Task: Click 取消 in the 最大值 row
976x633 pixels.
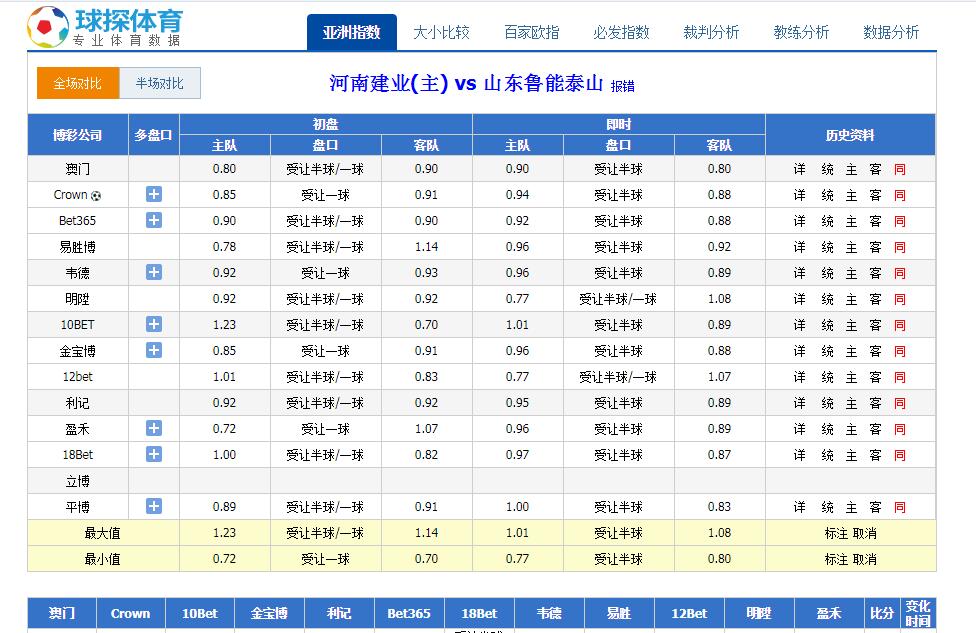Action: click(865, 533)
